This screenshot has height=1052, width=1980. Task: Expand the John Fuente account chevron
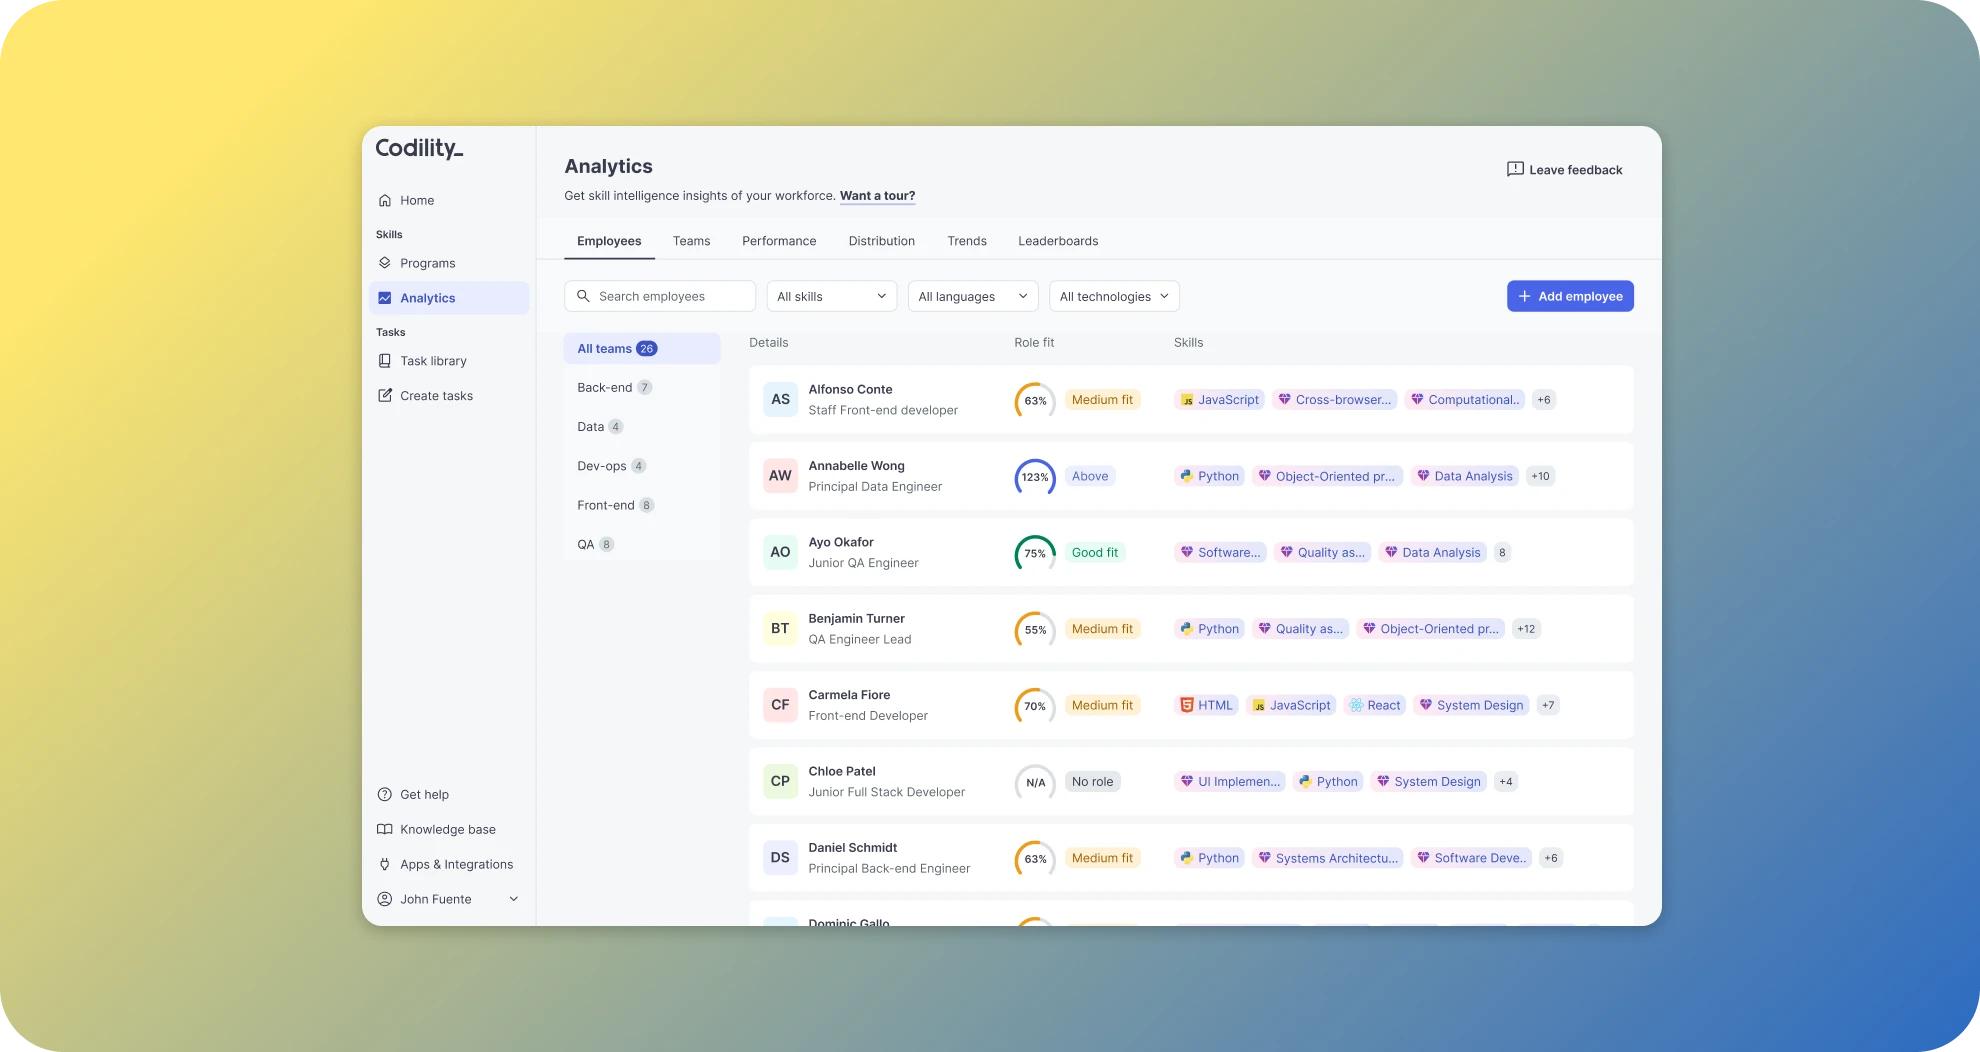[x=514, y=899]
